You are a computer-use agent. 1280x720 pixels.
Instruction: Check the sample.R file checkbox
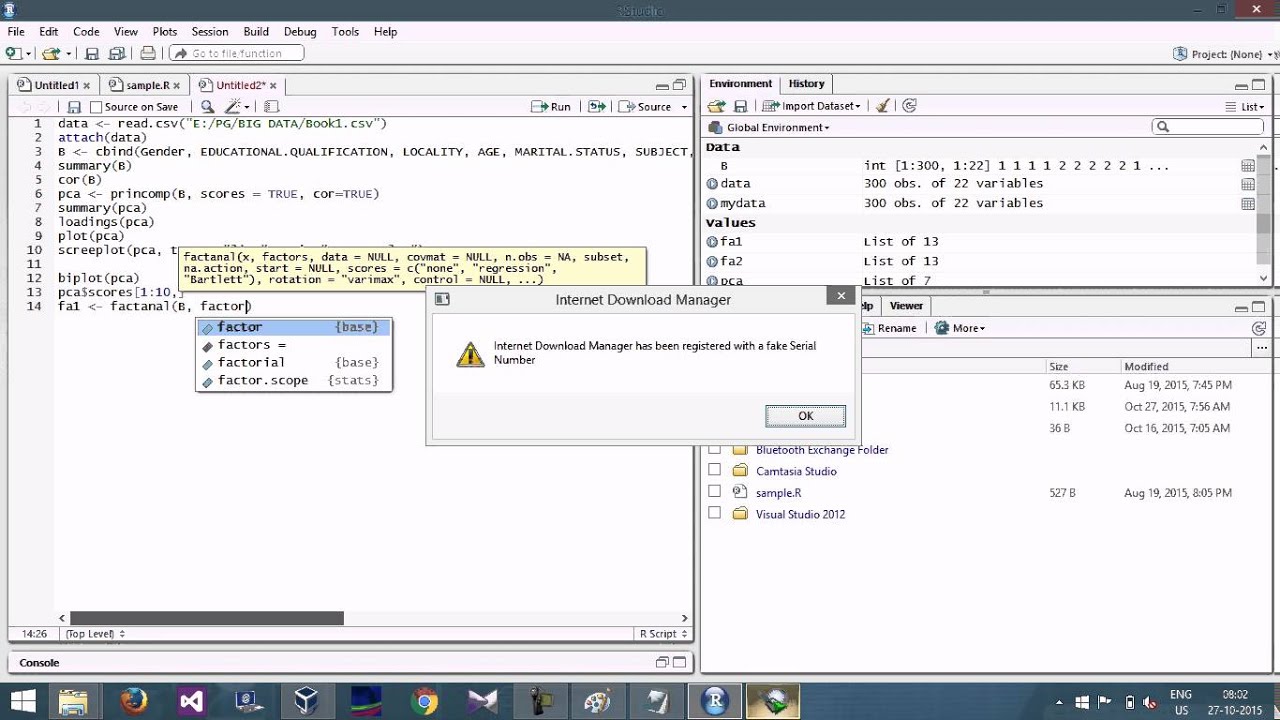pos(714,491)
